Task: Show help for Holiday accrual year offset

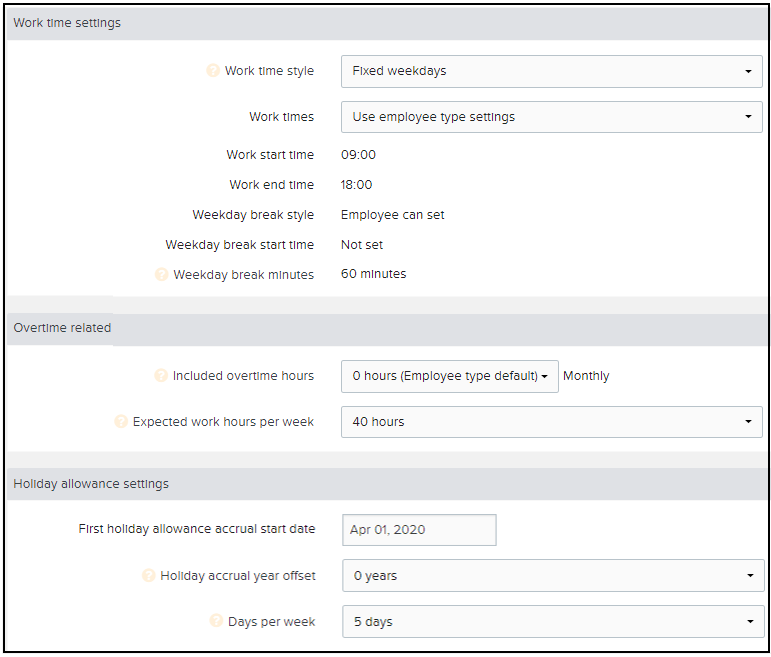Action: coord(149,576)
